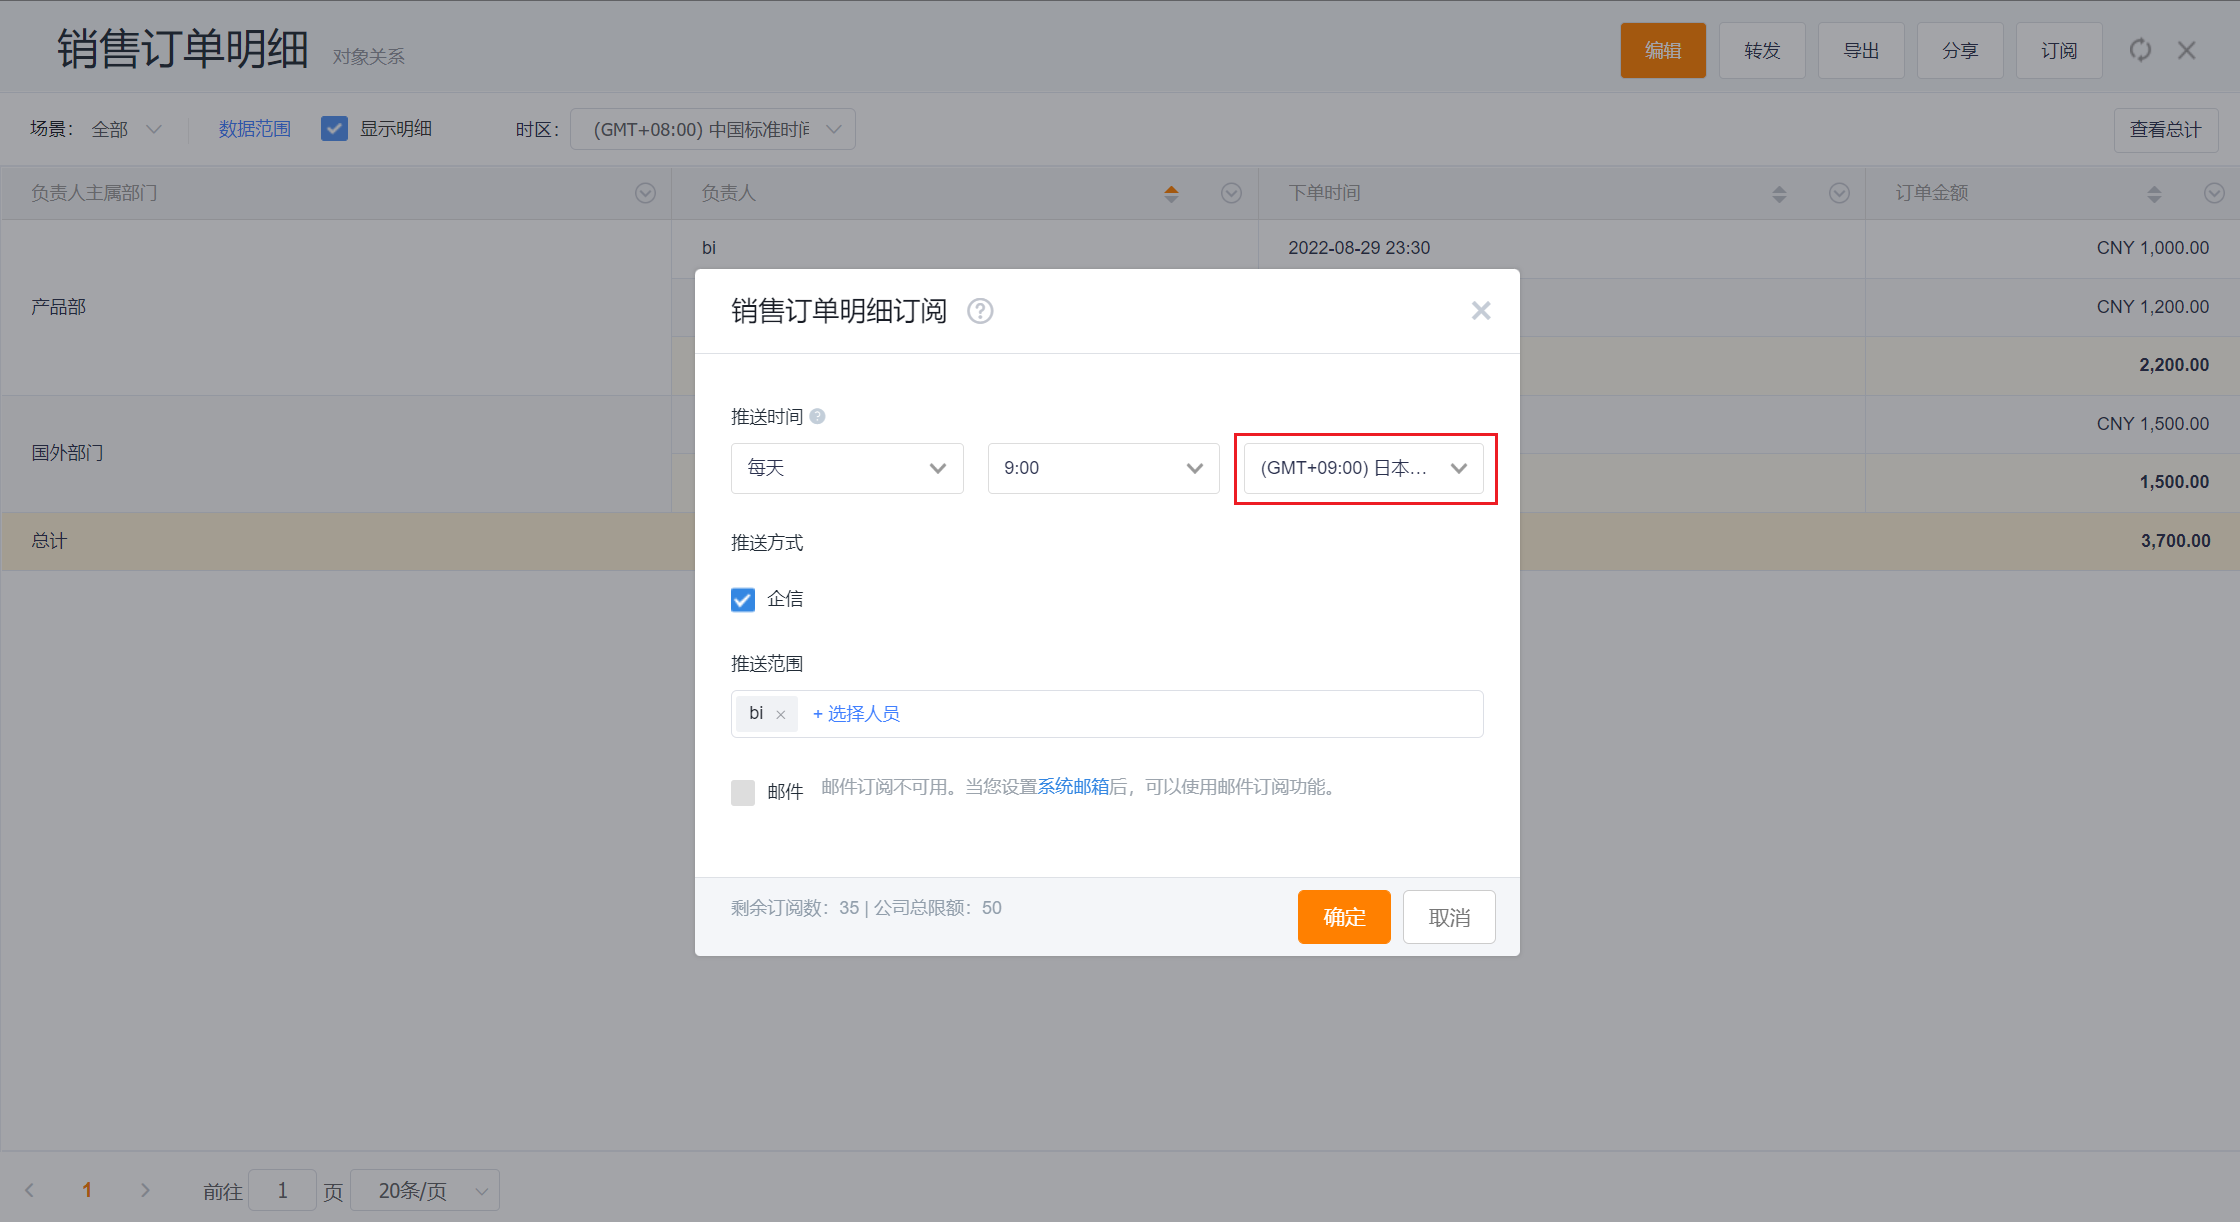This screenshot has width=2240, height=1222.
Task: Confirm the subscription with 确定
Action: coord(1343,917)
